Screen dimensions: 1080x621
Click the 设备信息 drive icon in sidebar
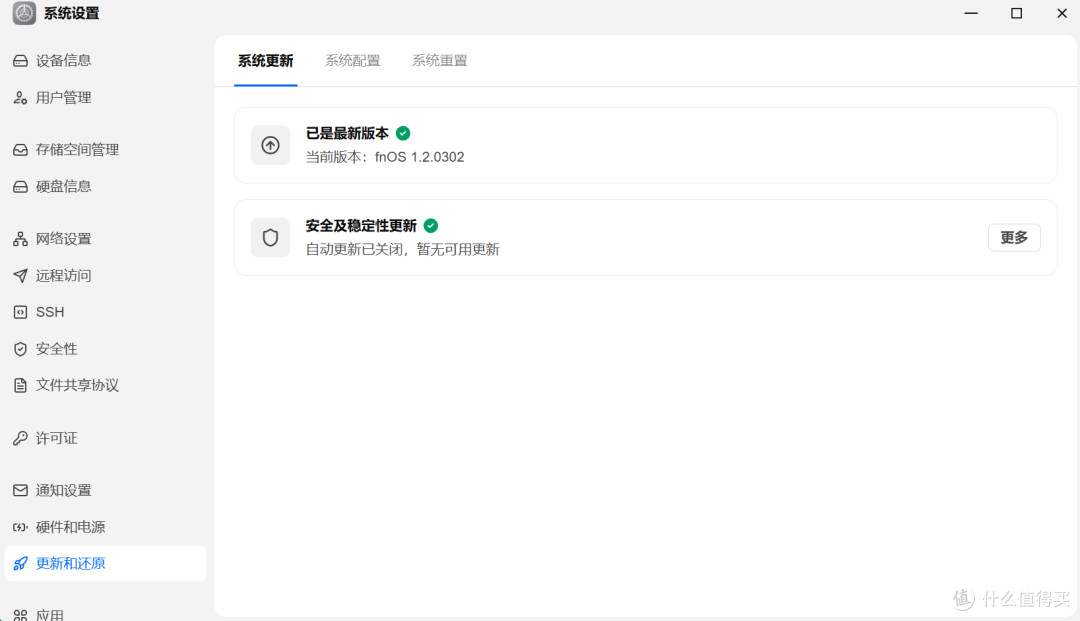click(x=21, y=61)
